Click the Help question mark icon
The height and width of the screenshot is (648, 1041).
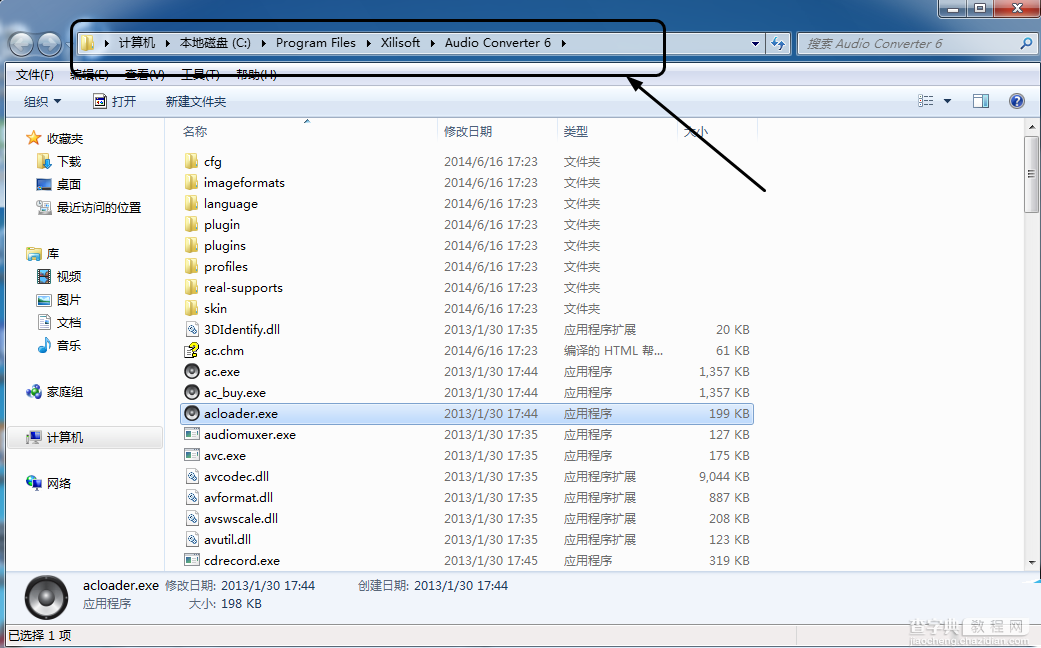[x=1016, y=101]
